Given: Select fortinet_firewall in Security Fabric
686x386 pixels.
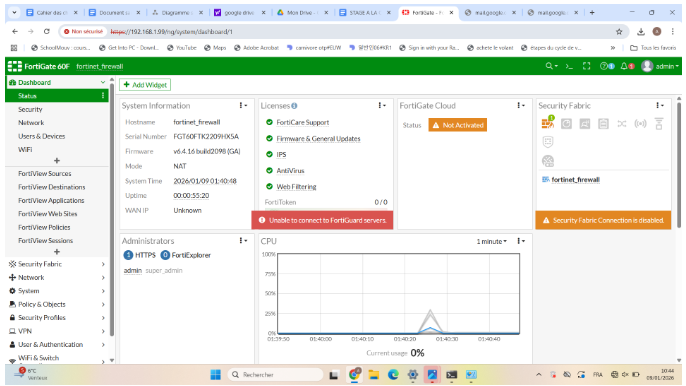Looking at the screenshot, I should (575, 180).
